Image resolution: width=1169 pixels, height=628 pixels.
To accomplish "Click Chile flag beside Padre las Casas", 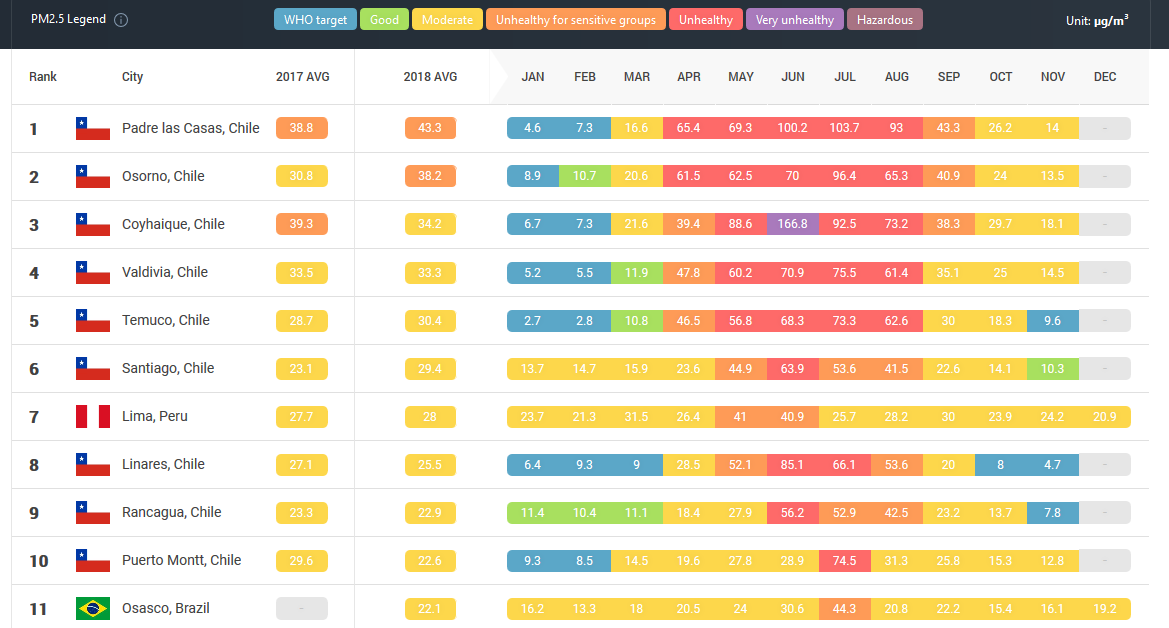I will (x=93, y=128).
